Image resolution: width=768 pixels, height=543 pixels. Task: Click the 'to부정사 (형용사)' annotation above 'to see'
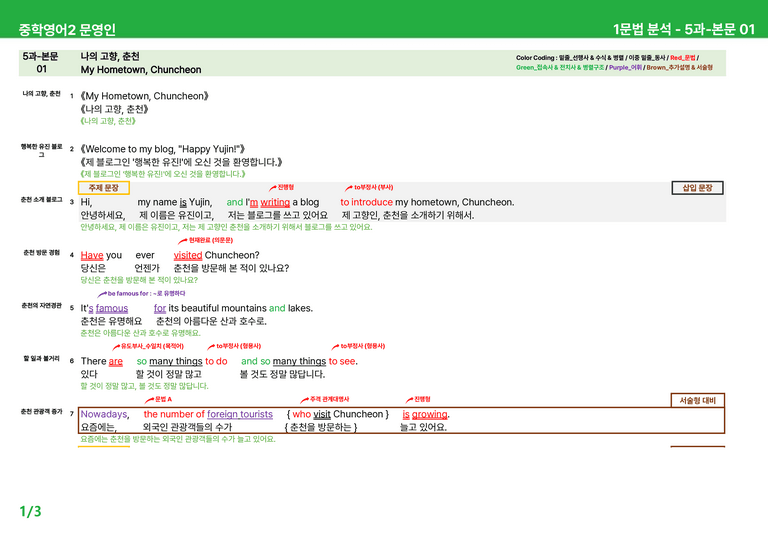pos(359,346)
